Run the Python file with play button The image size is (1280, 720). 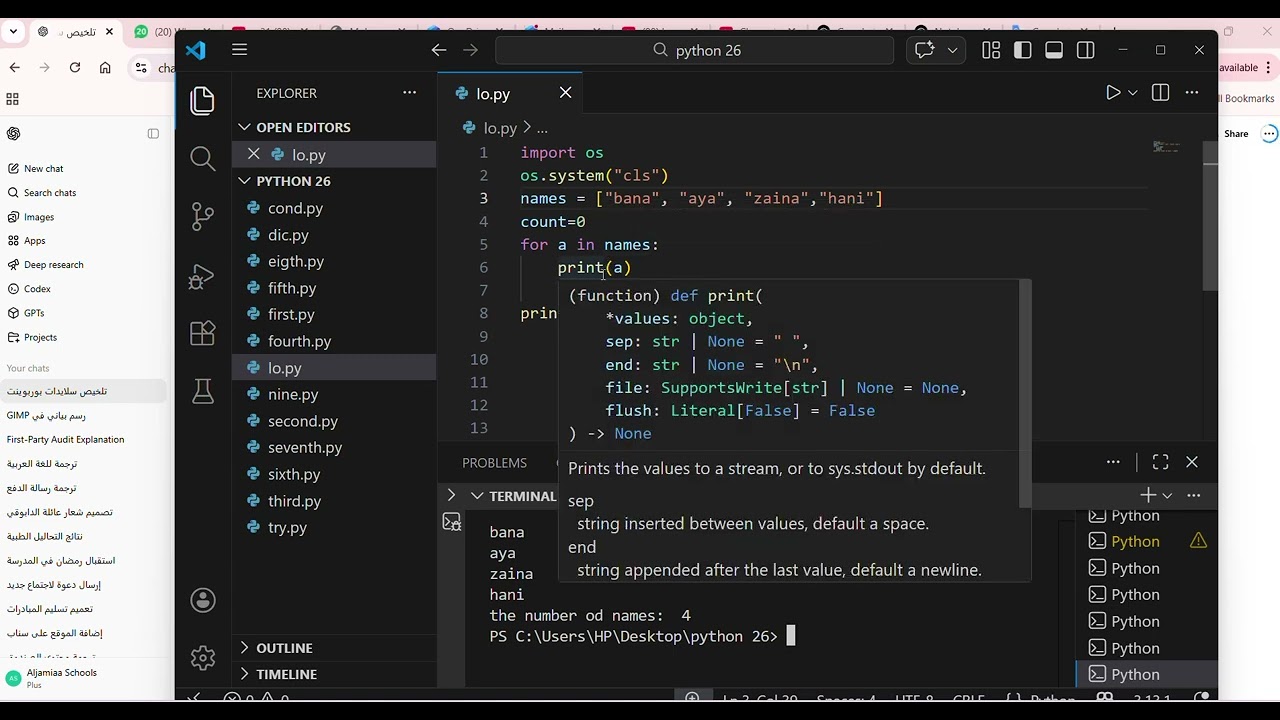(1113, 92)
